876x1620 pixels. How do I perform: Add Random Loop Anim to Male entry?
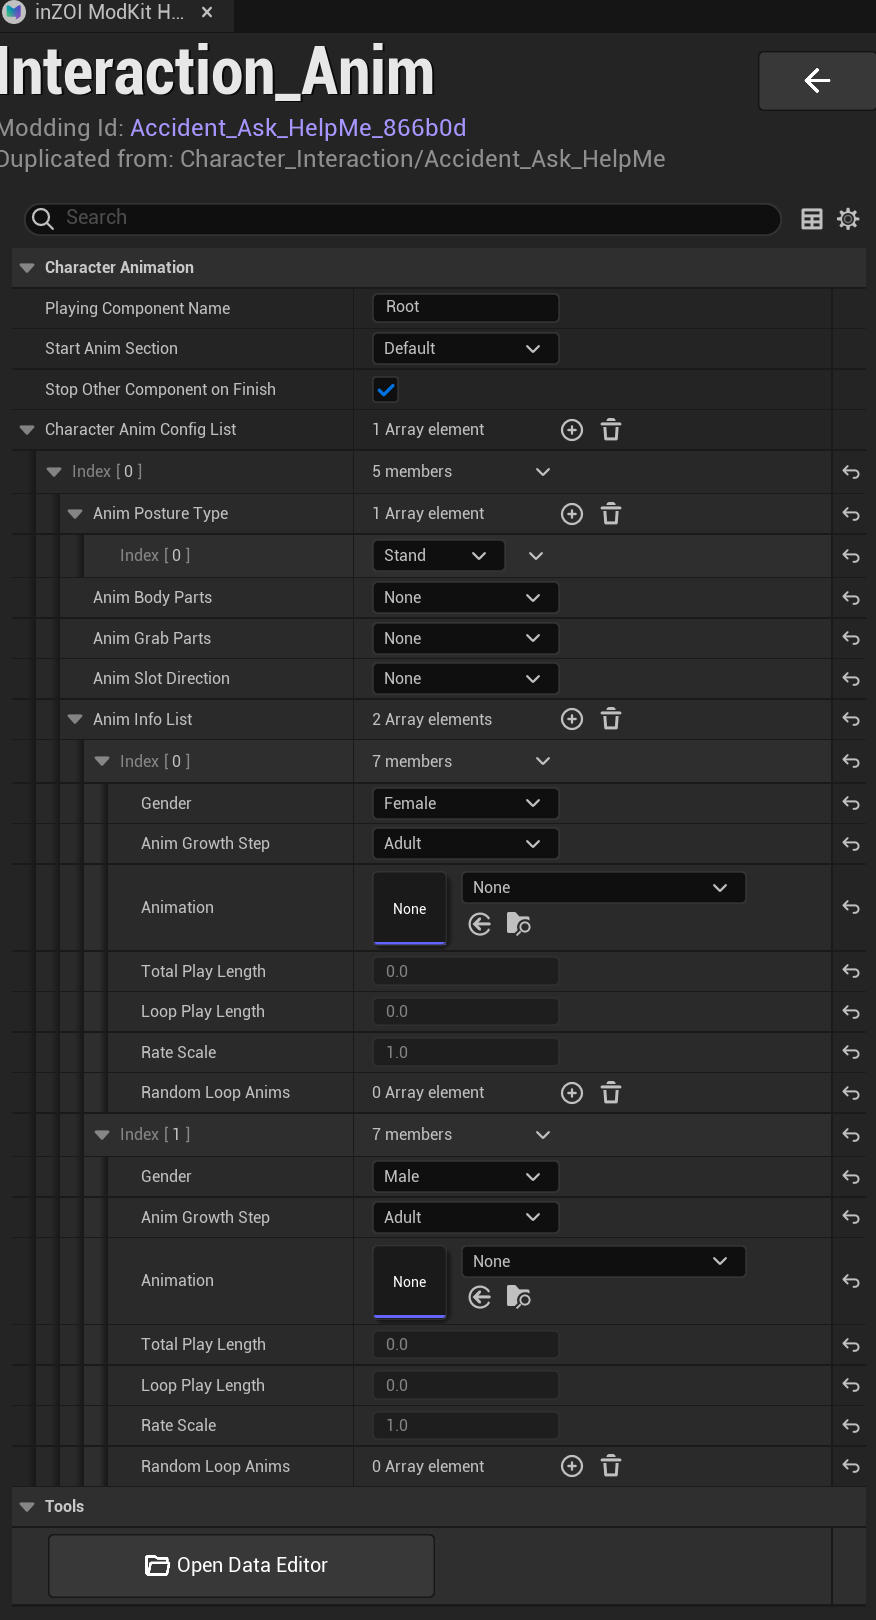click(572, 1466)
